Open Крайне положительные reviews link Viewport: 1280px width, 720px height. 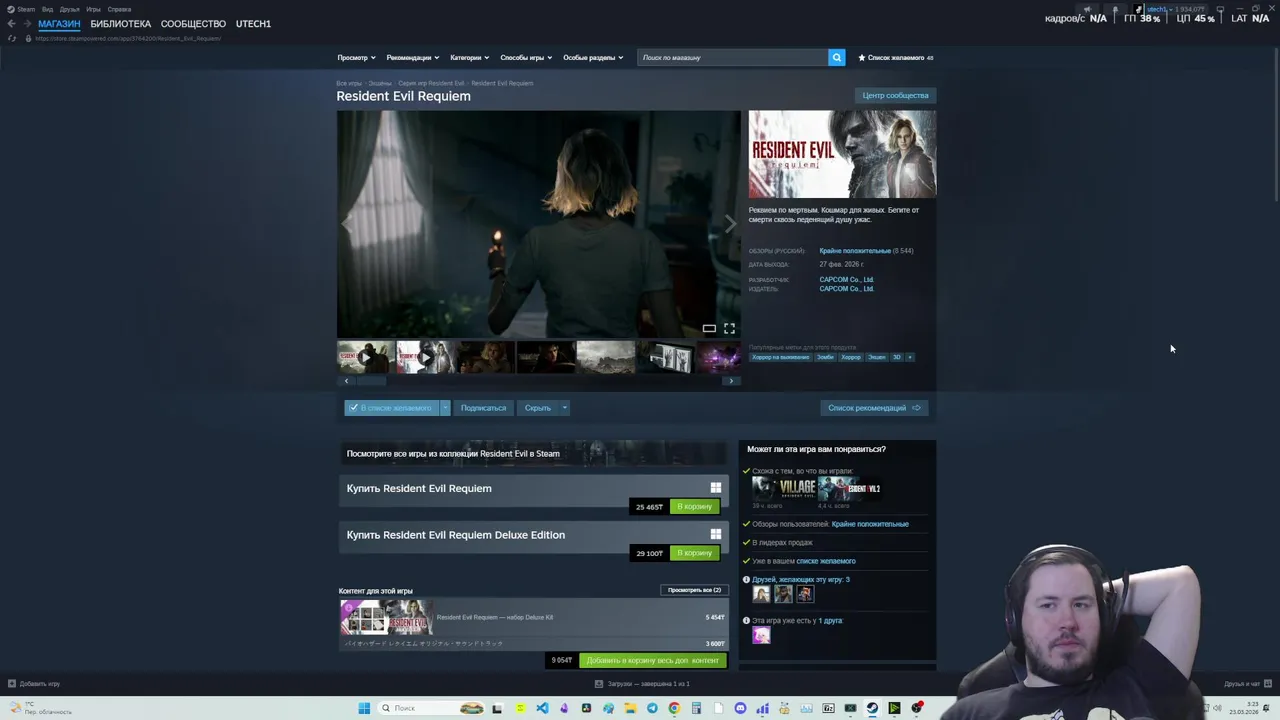pyautogui.click(x=854, y=251)
